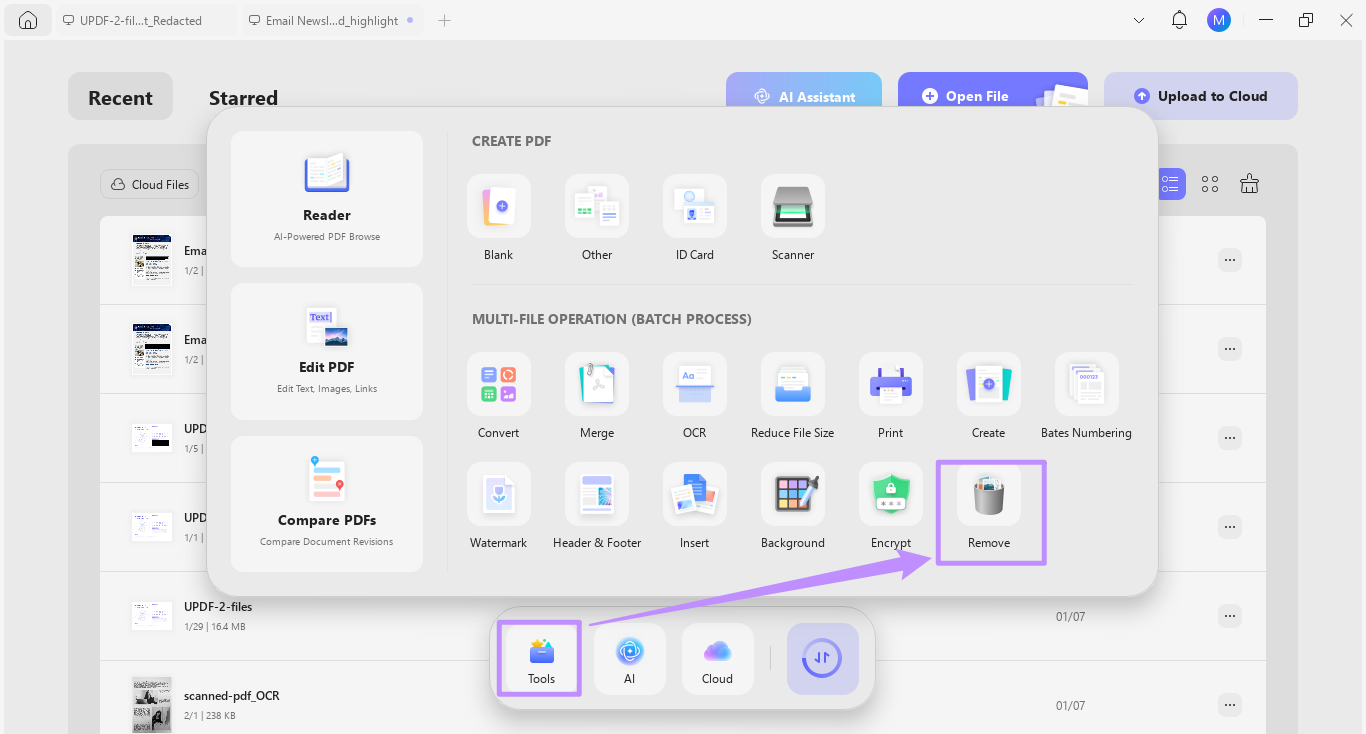Image resolution: width=1366 pixels, height=734 pixels.
Task: Open the Compare PDFs card
Action: (x=327, y=504)
